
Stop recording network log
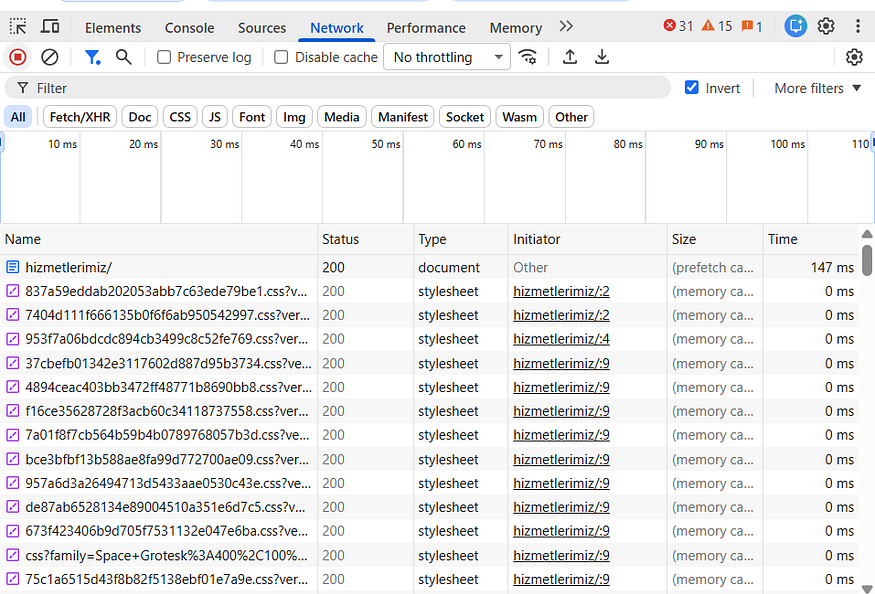tap(18, 57)
